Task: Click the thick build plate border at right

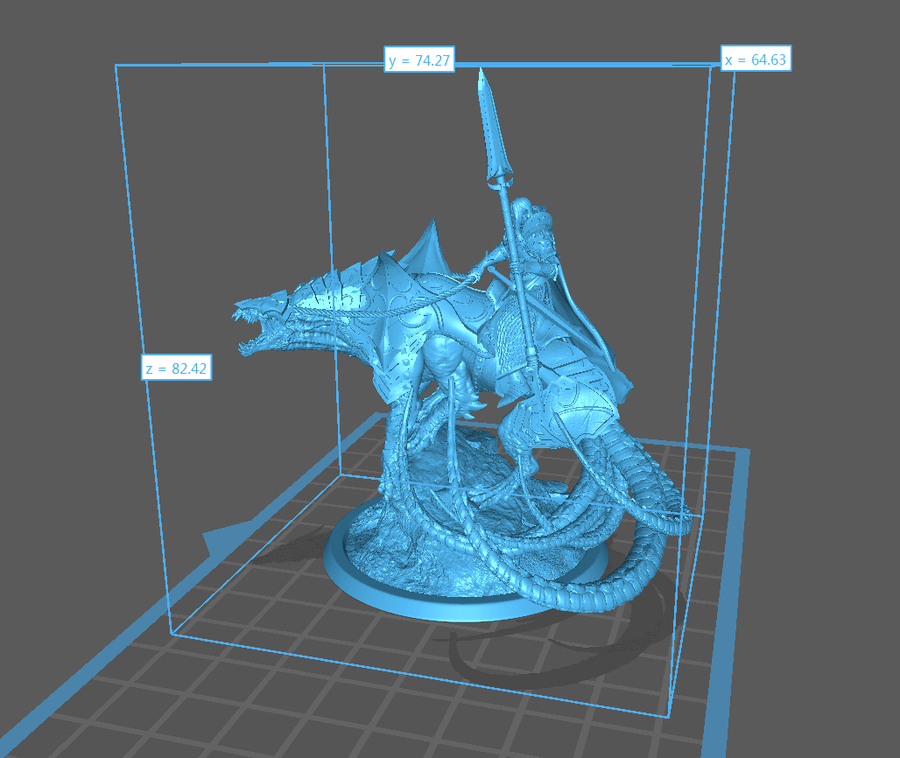Action: point(734,600)
